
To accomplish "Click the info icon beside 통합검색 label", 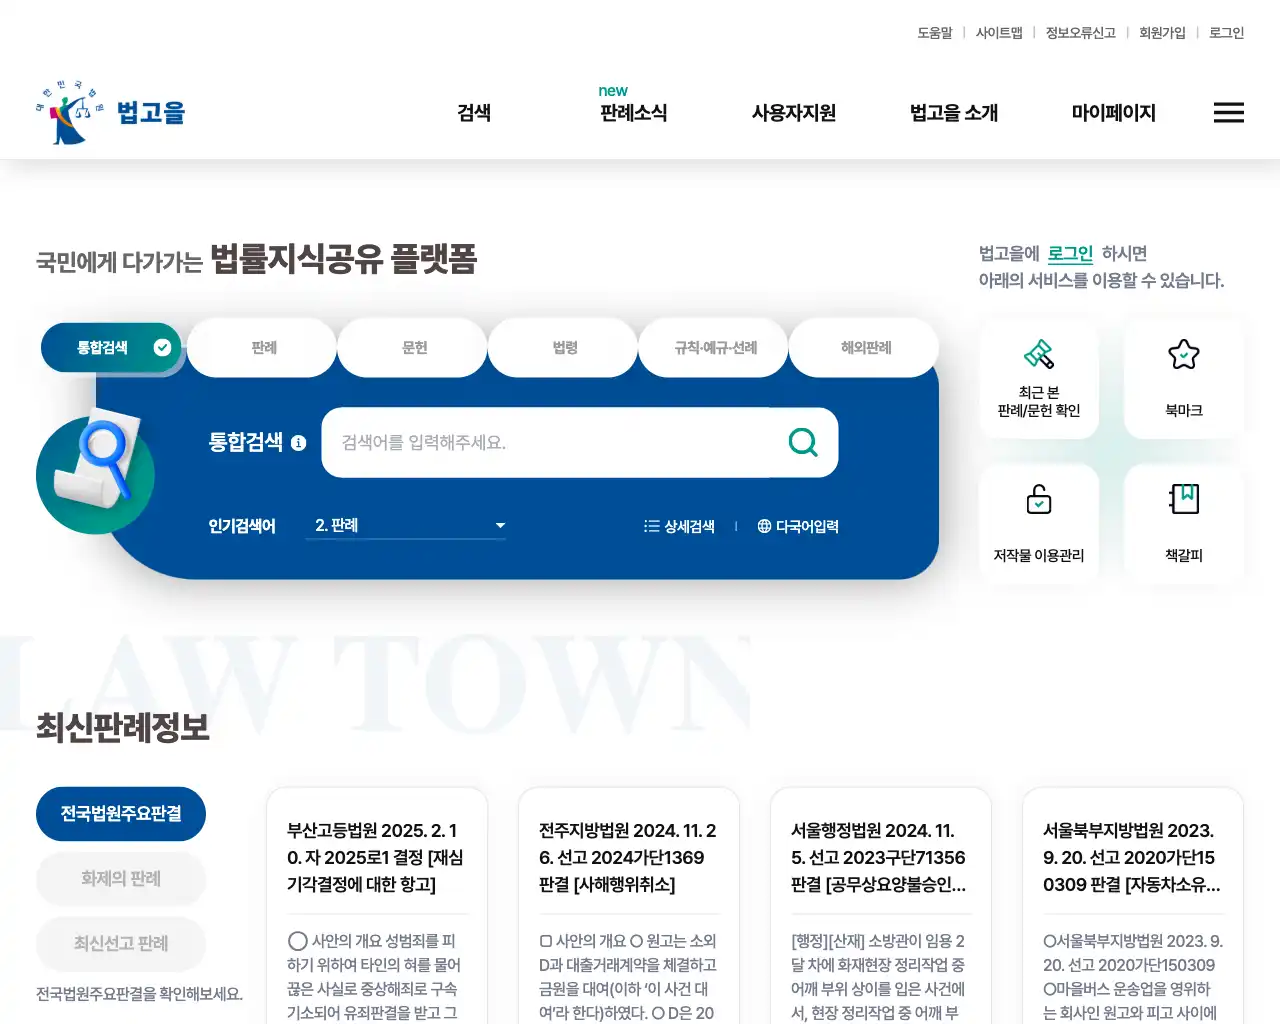I will click(298, 443).
